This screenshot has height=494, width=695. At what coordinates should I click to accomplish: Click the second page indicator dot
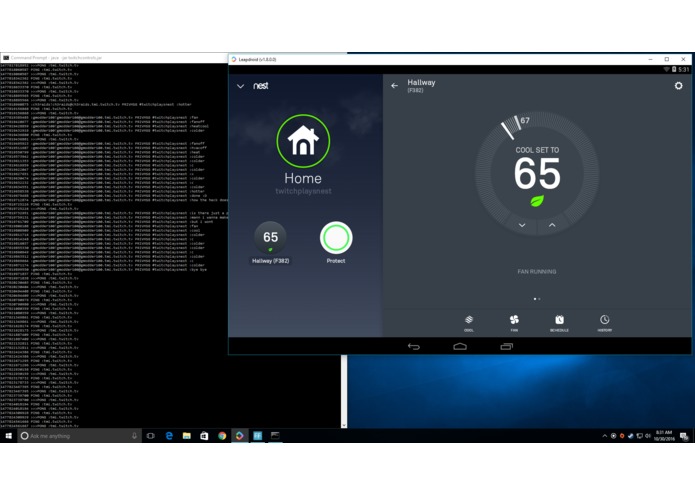[x=539, y=299]
